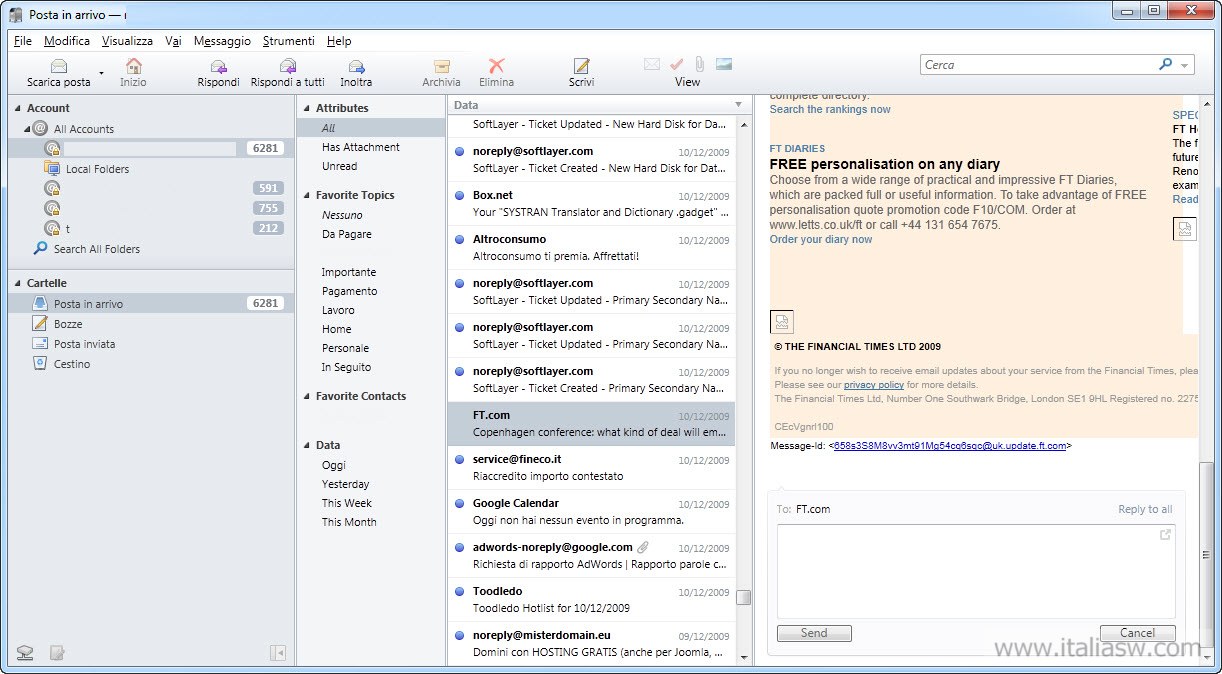The width and height of the screenshot is (1222, 674).
Task: Click the Reply to all link
Action: (1145, 509)
